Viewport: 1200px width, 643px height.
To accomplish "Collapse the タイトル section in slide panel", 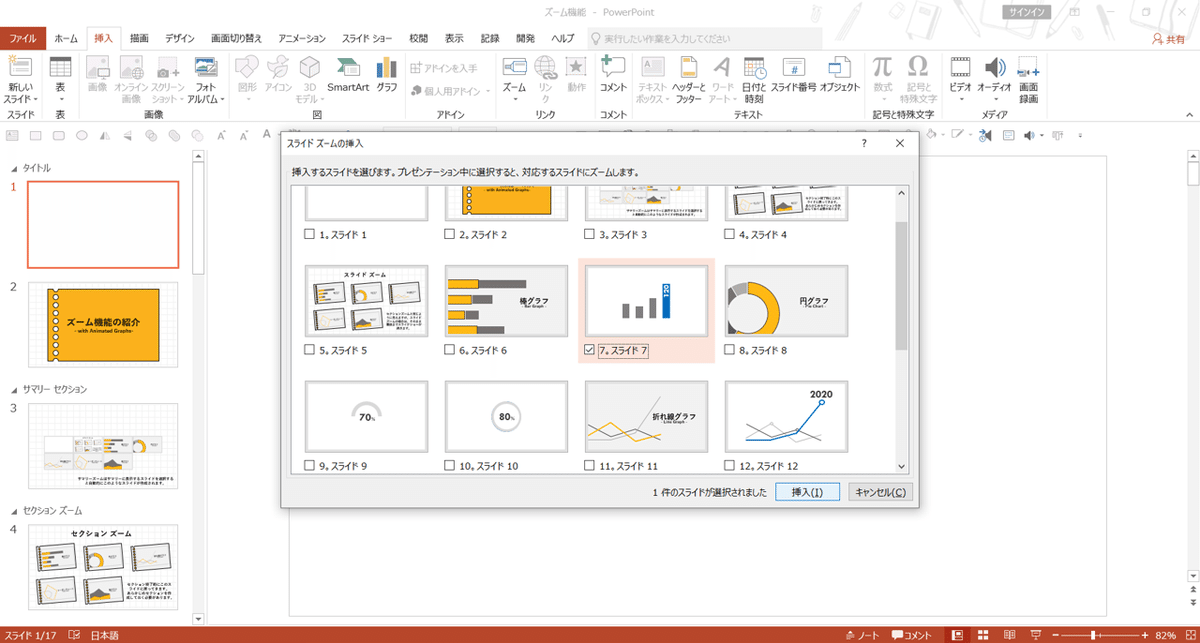I will pos(13,168).
